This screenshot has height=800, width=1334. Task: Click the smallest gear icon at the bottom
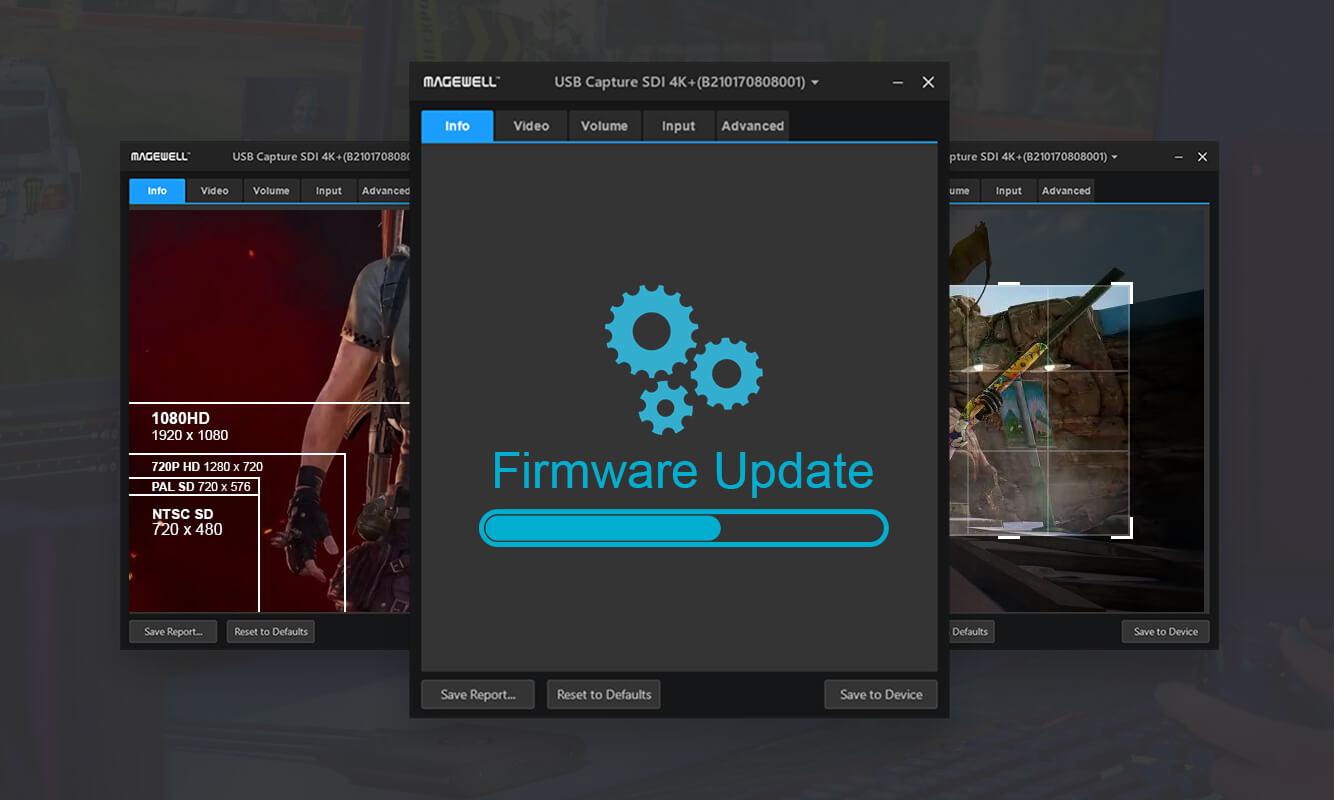pos(665,407)
